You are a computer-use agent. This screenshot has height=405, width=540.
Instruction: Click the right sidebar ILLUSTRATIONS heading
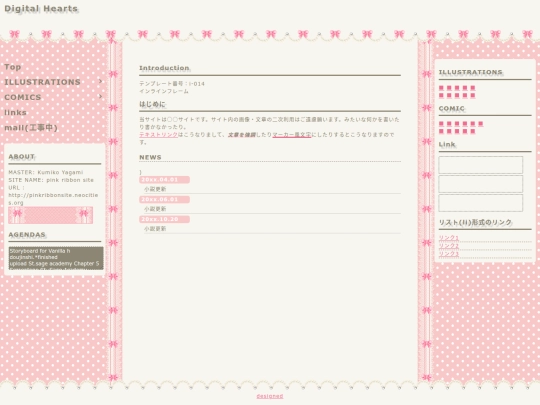[x=470, y=72]
